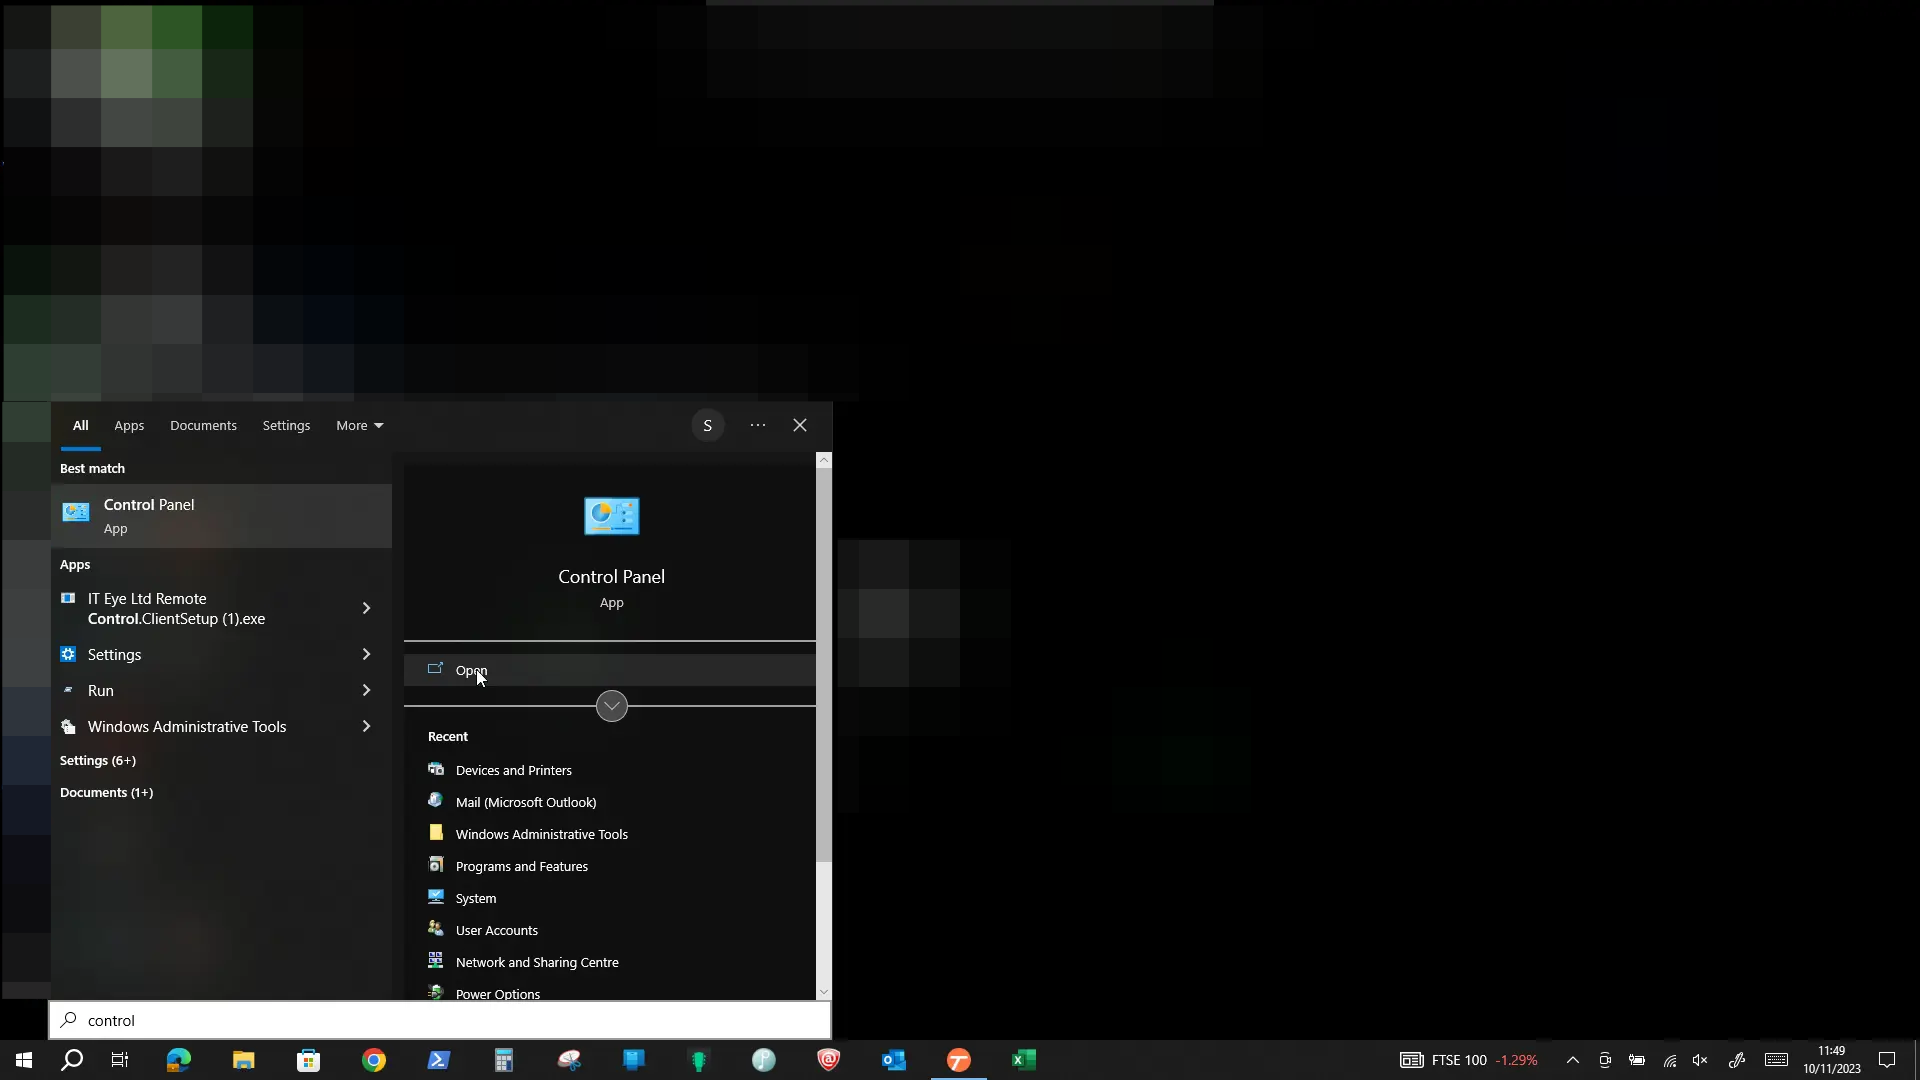1920x1080 pixels.
Task: Switch to the Apps search tab
Action: click(x=129, y=425)
